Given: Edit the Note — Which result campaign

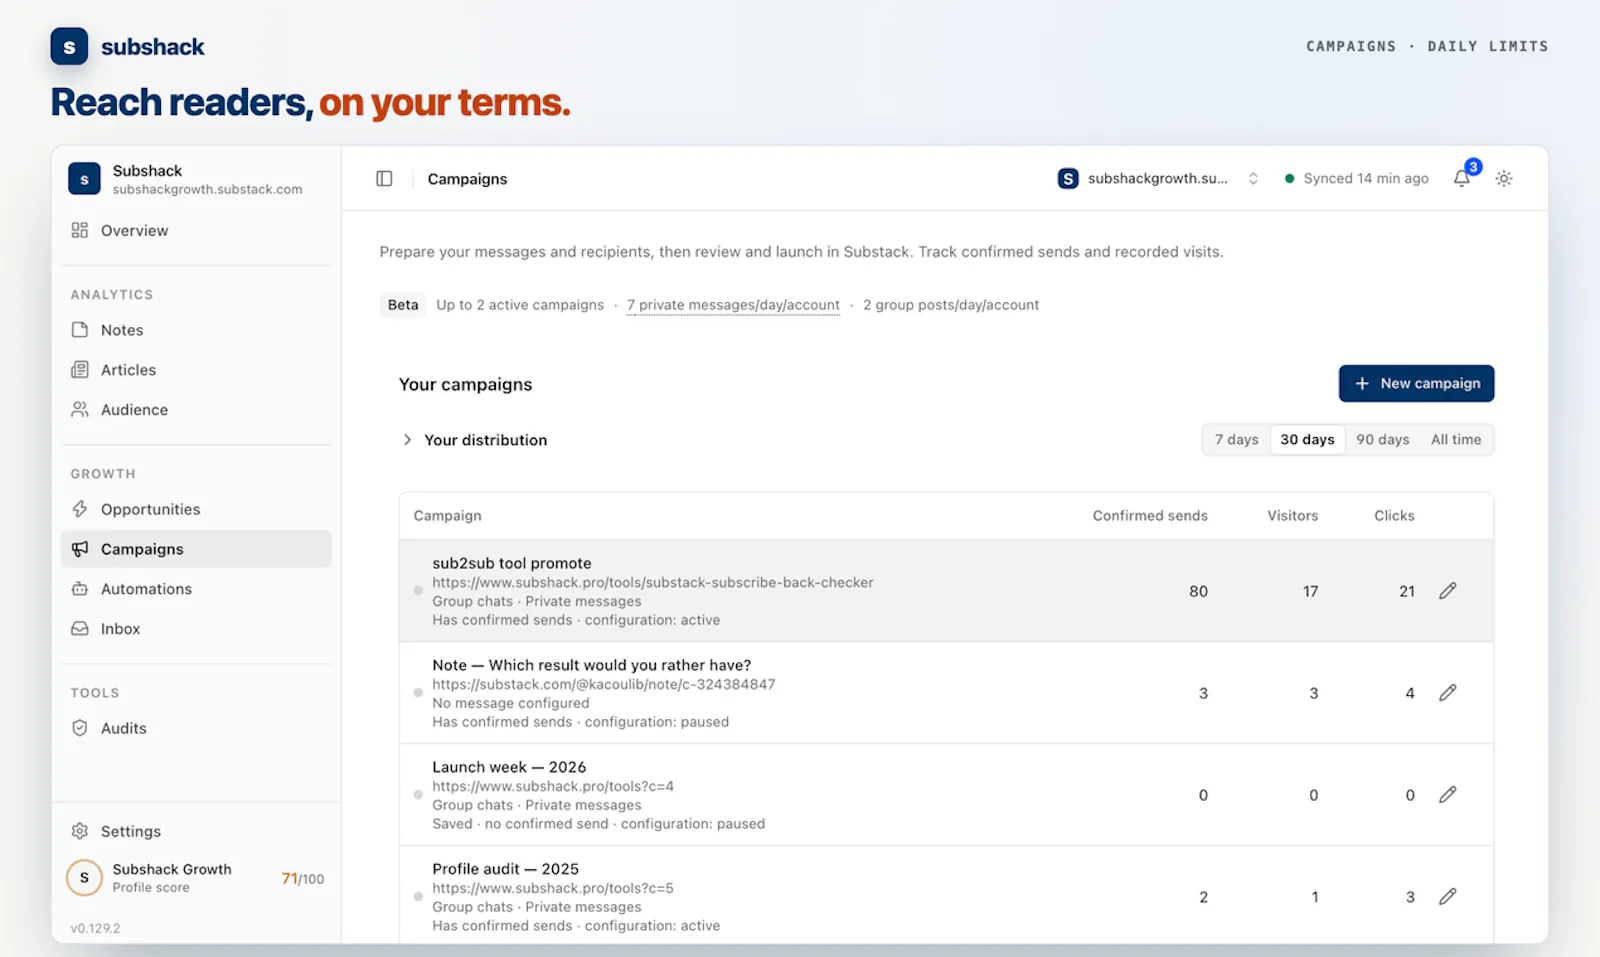Looking at the screenshot, I should click(1447, 693).
